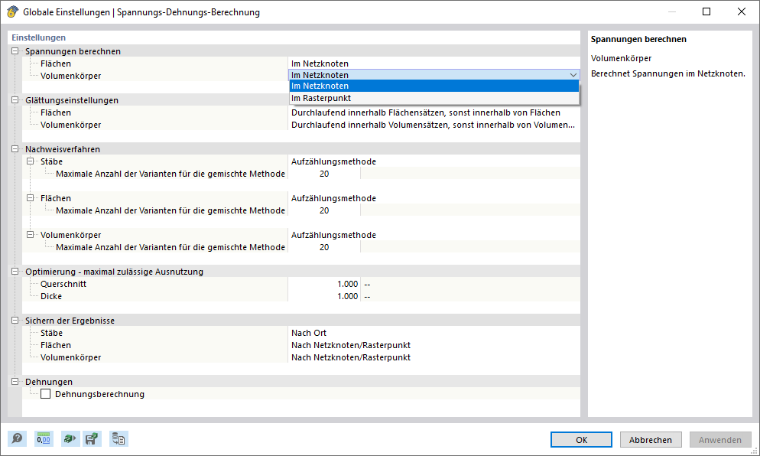Screen dimensions: 760x456
Task: Collapse the Stäbe node under Nachweisverfahren
Action: click(x=30, y=161)
